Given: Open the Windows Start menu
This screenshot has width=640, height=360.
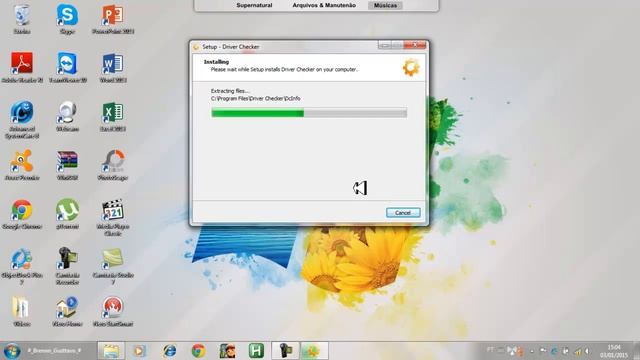Looking at the screenshot, I should click(12, 351).
